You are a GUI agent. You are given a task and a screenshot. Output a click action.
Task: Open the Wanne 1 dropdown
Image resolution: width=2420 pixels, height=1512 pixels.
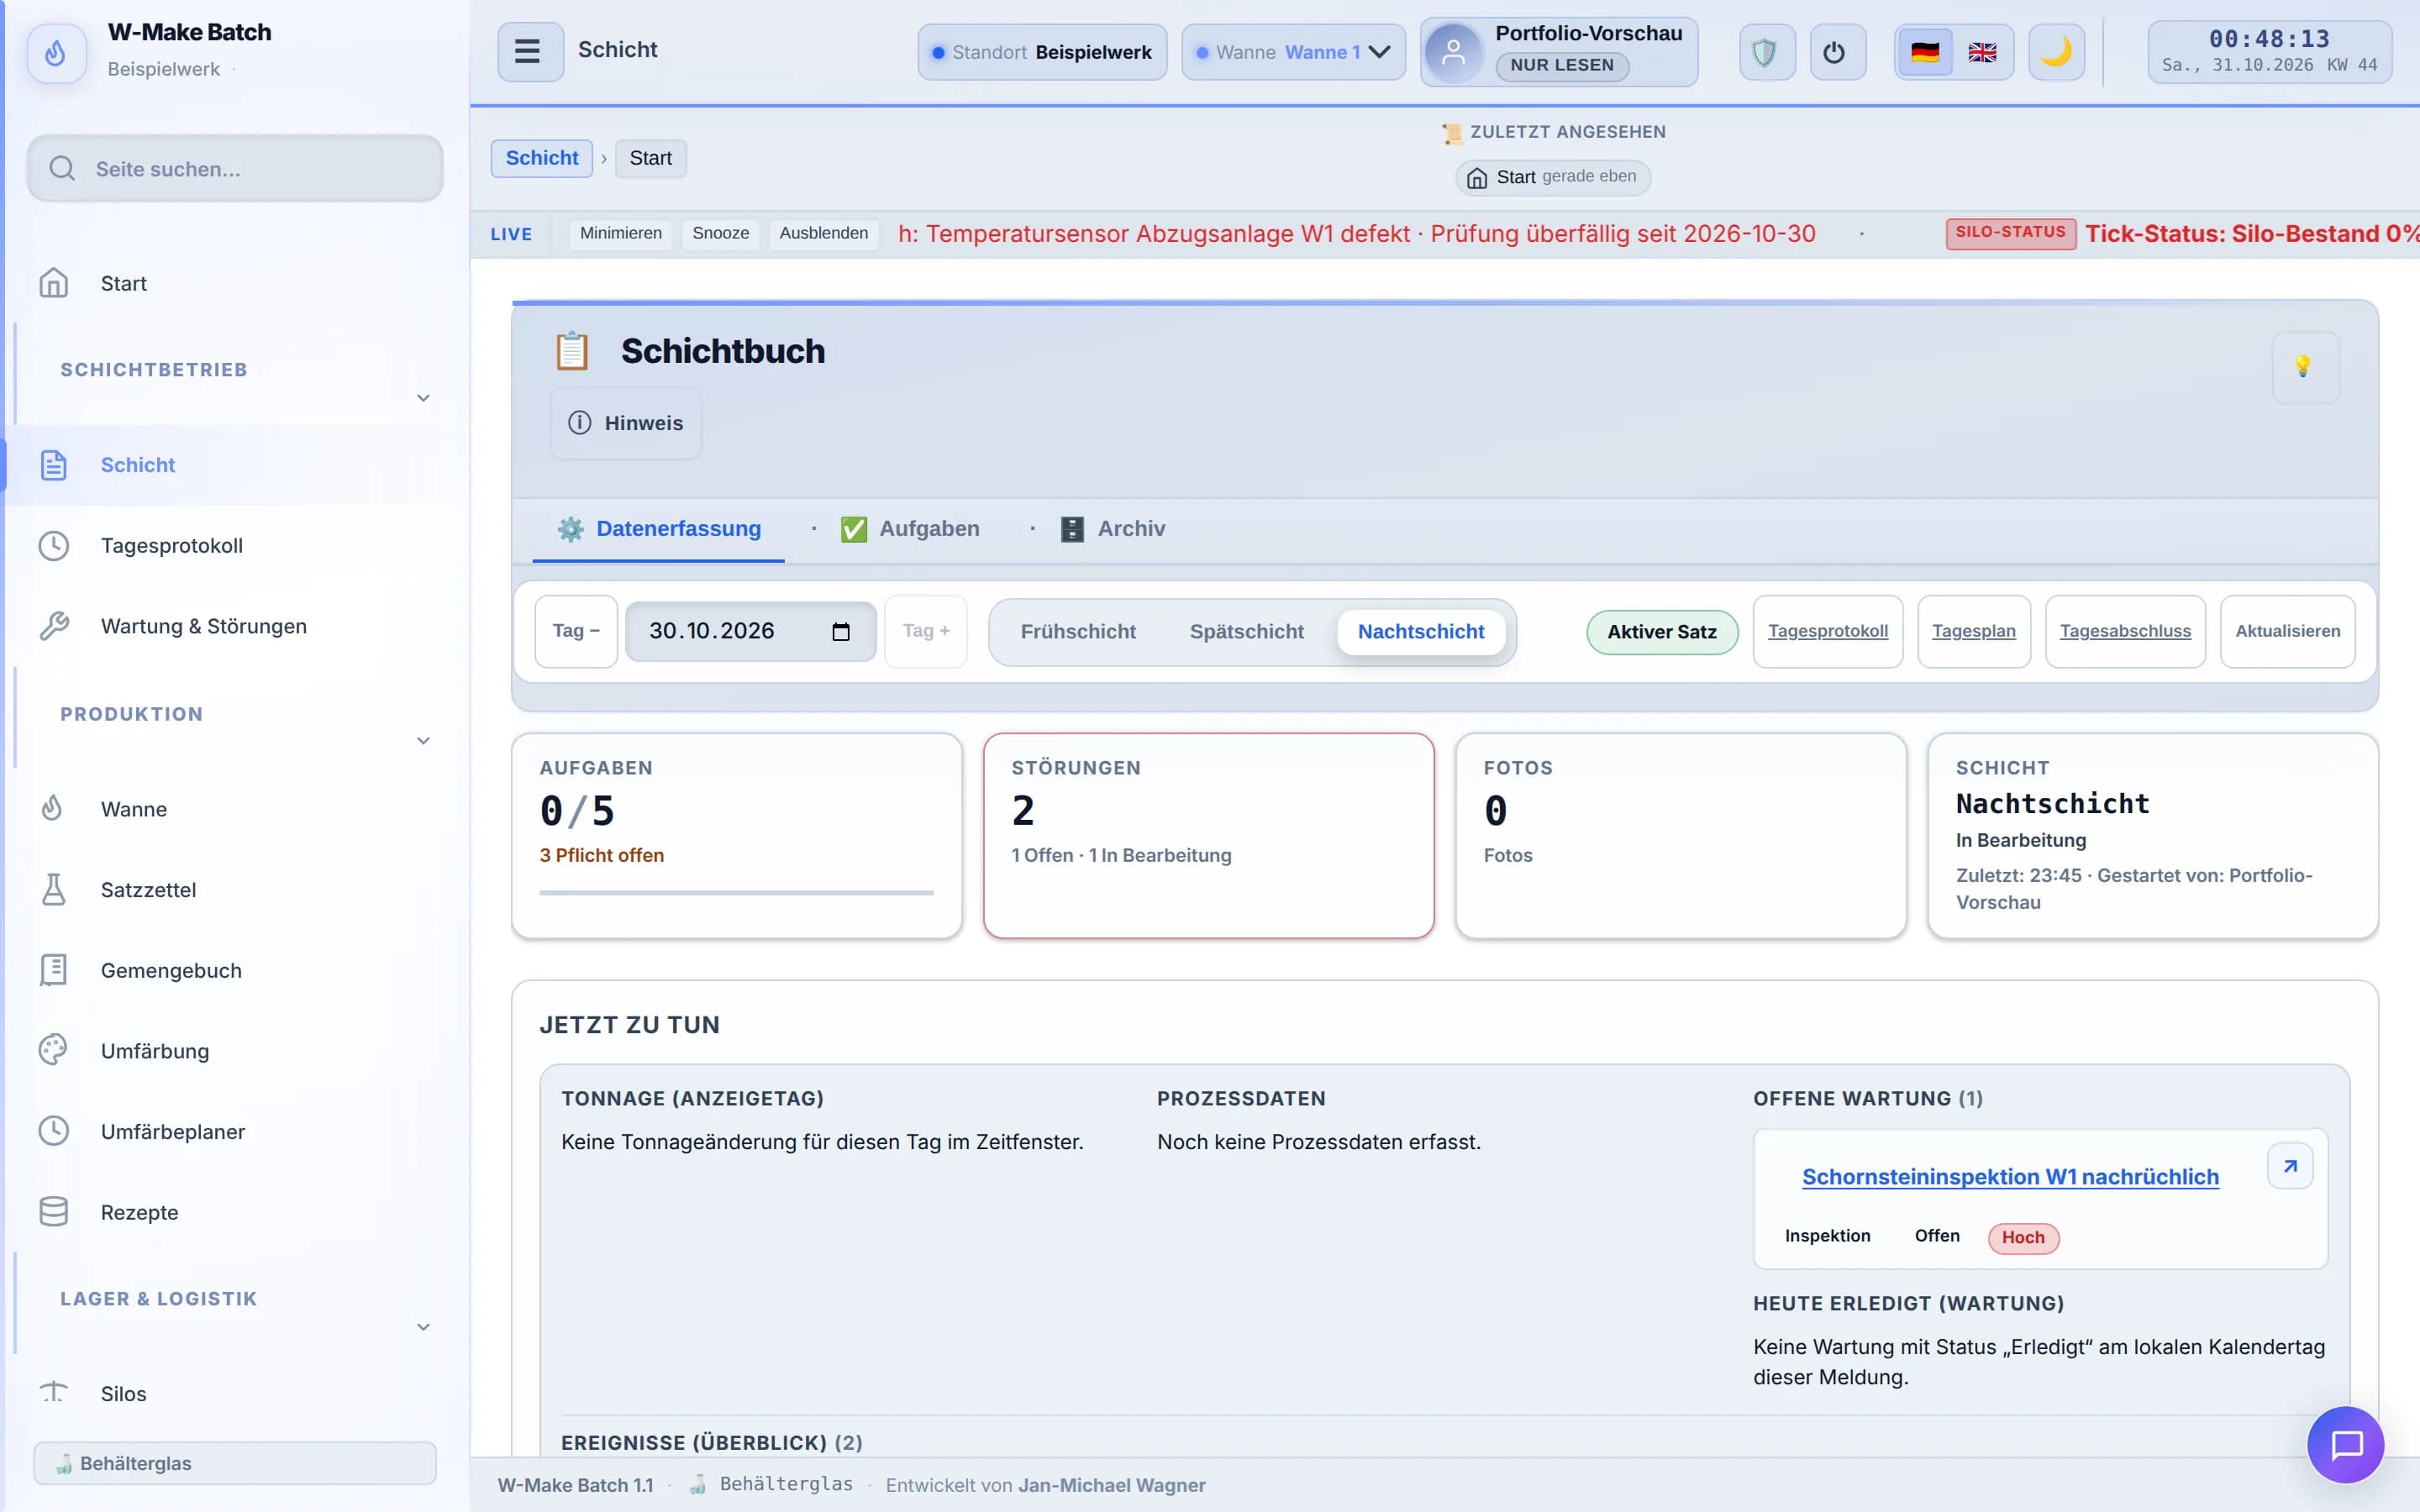point(1293,52)
